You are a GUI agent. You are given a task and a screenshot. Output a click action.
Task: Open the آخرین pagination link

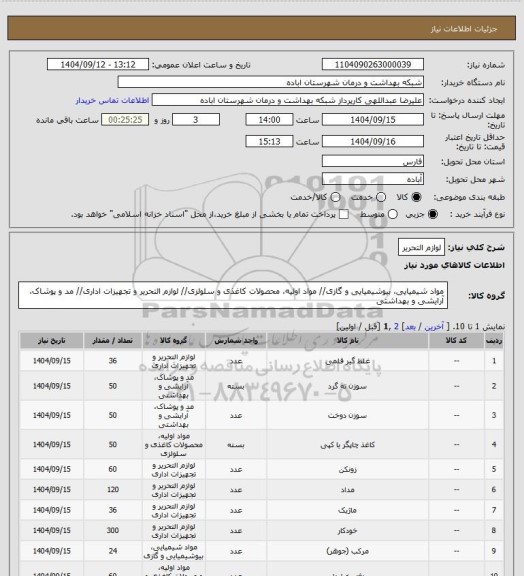pyautogui.click(x=434, y=327)
